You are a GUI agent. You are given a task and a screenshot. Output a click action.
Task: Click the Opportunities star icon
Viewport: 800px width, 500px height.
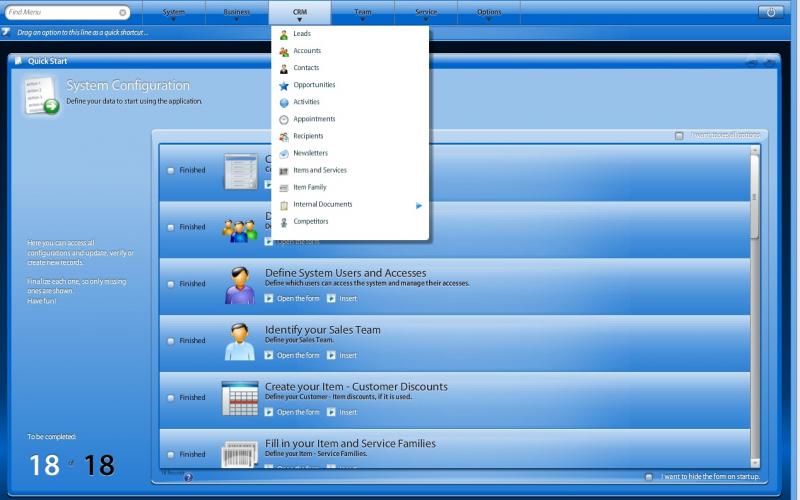click(x=284, y=85)
